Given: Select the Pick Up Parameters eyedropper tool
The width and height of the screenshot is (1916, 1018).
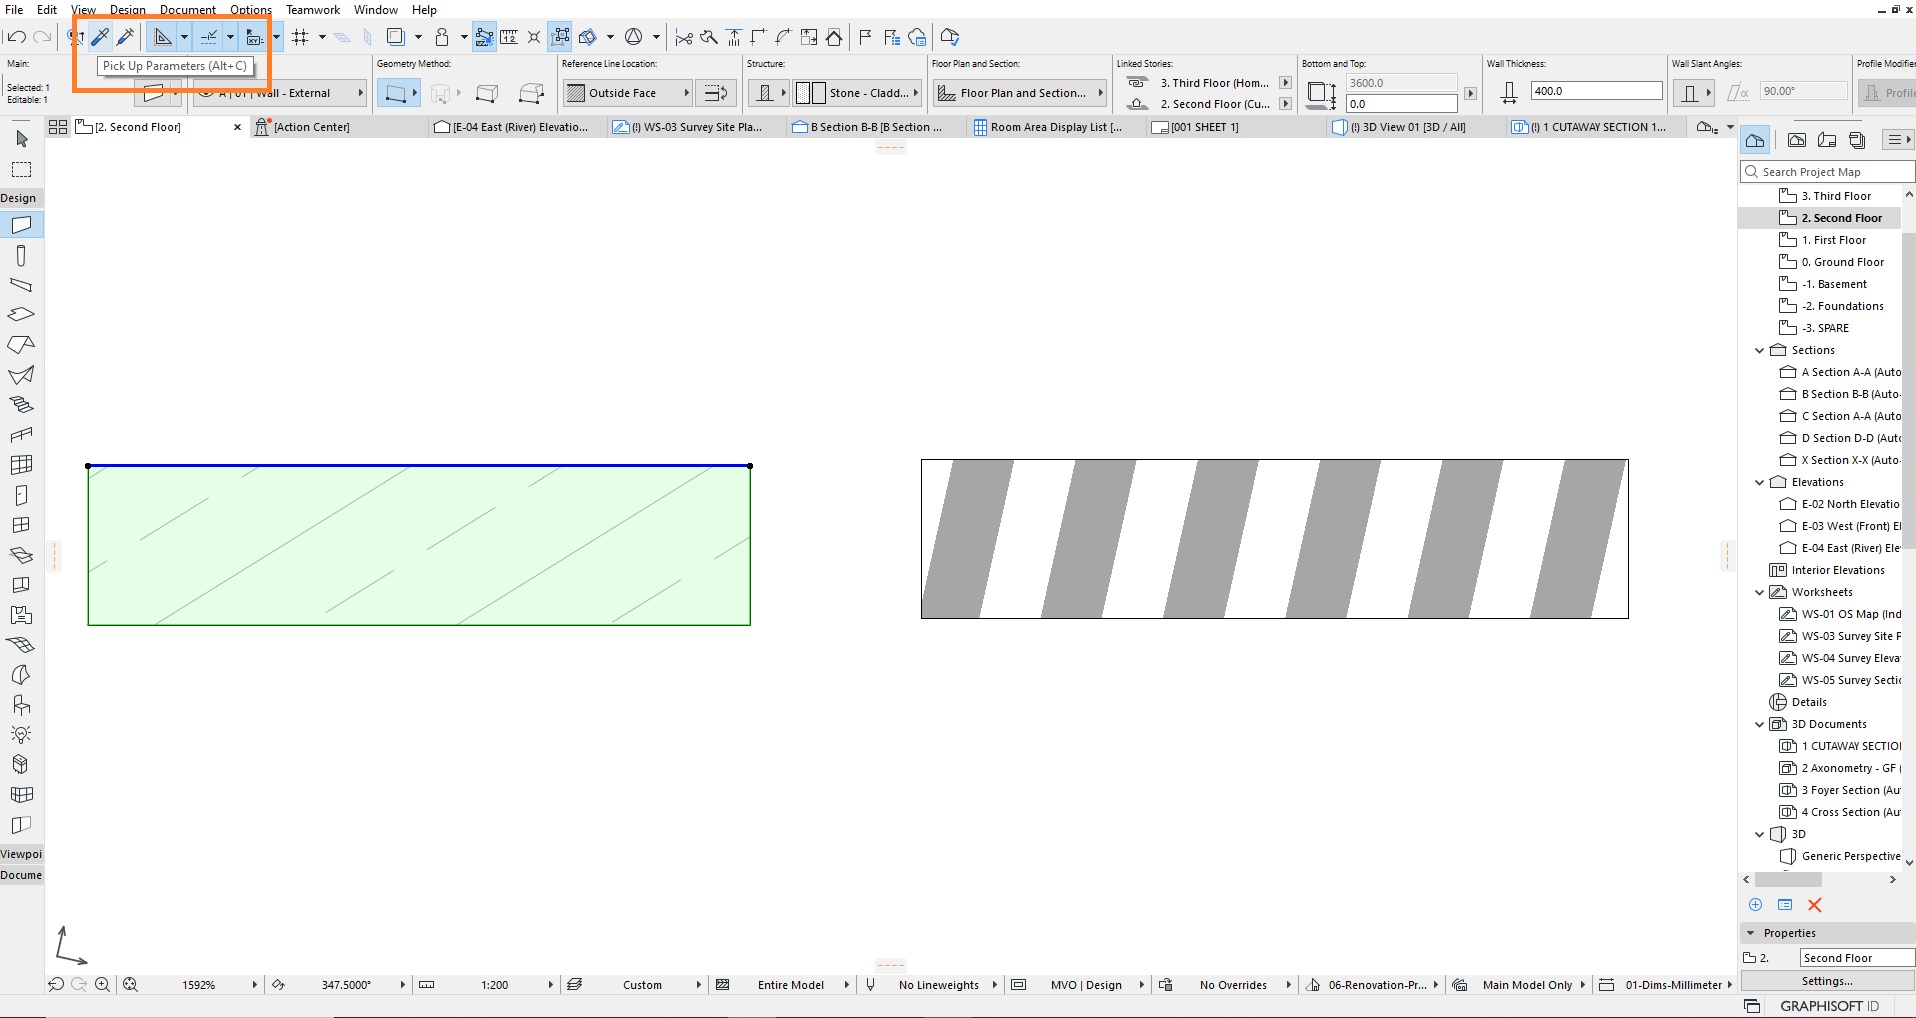Looking at the screenshot, I should tap(101, 36).
